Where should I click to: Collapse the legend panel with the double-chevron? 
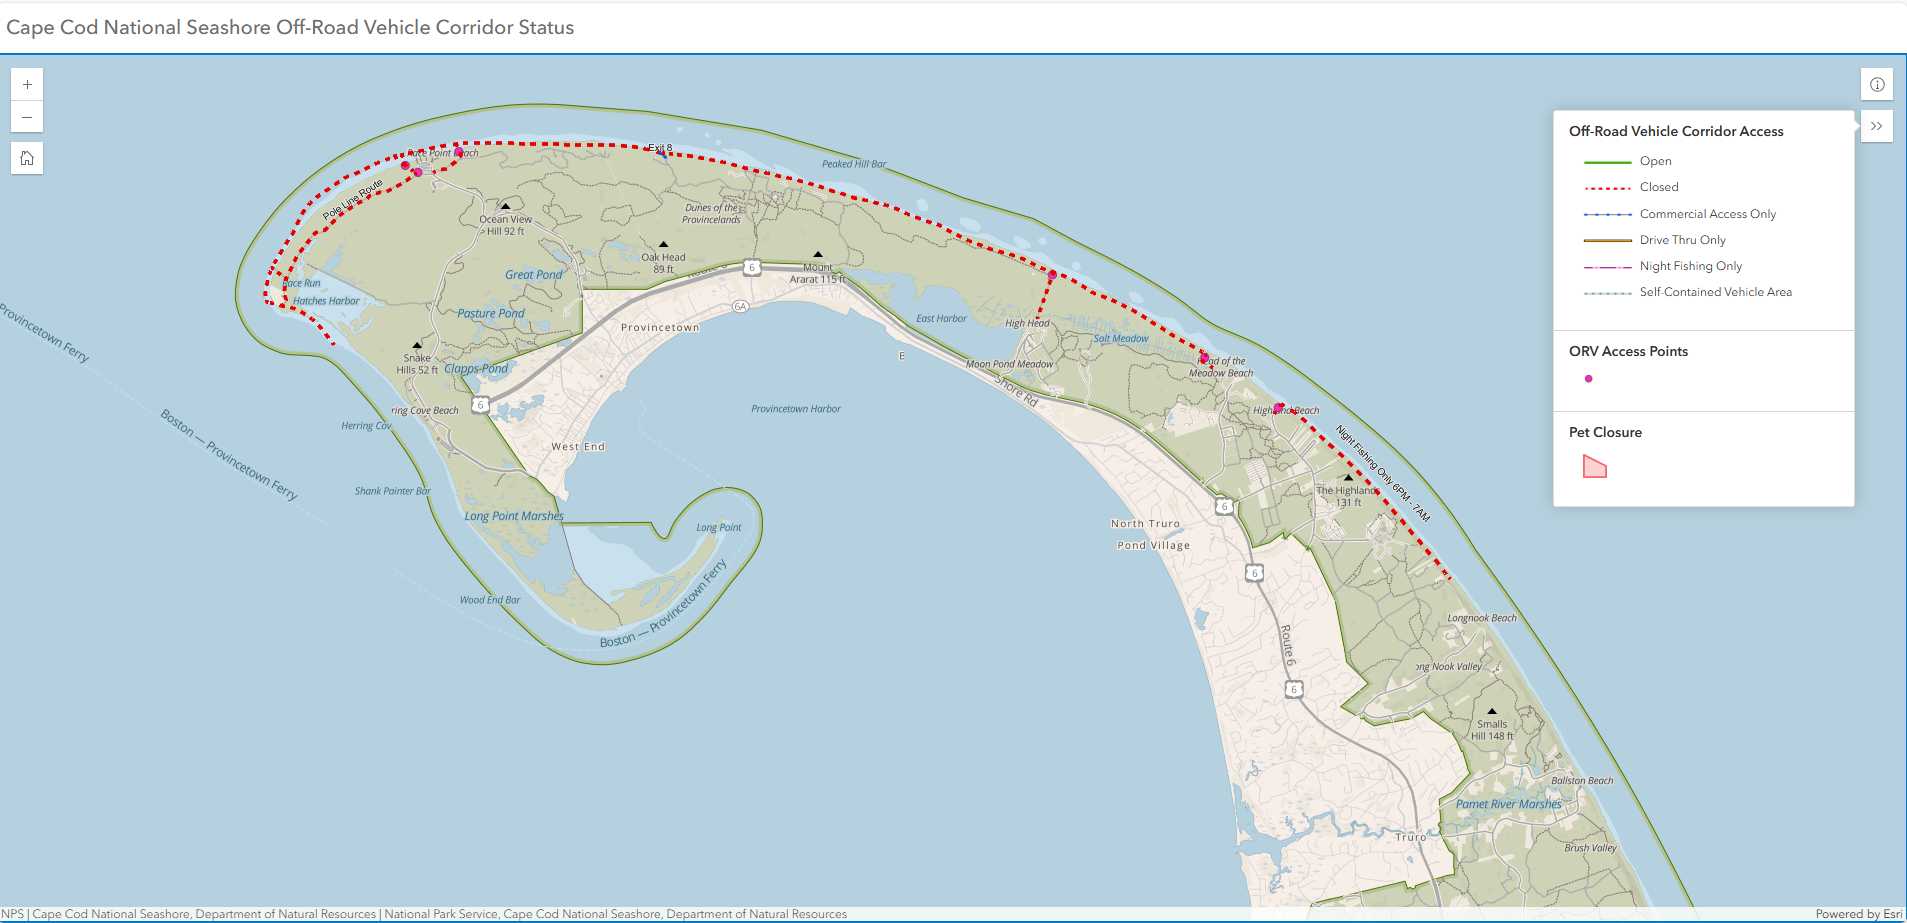[x=1877, y=126]
